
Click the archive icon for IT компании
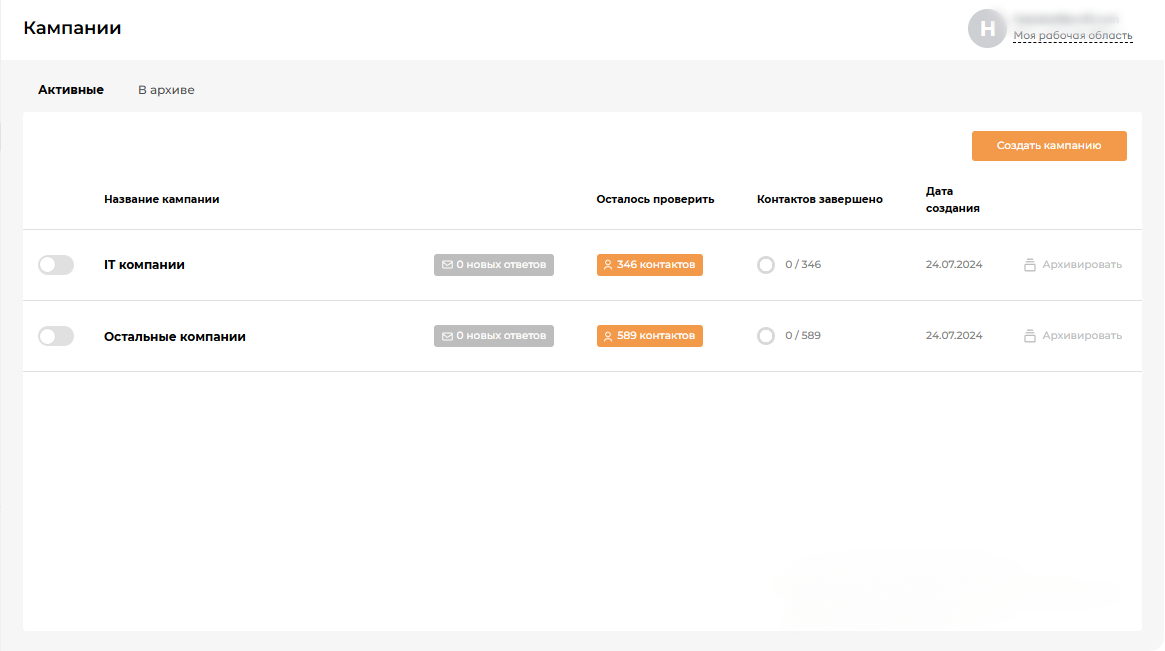(x=1029, y=265)
